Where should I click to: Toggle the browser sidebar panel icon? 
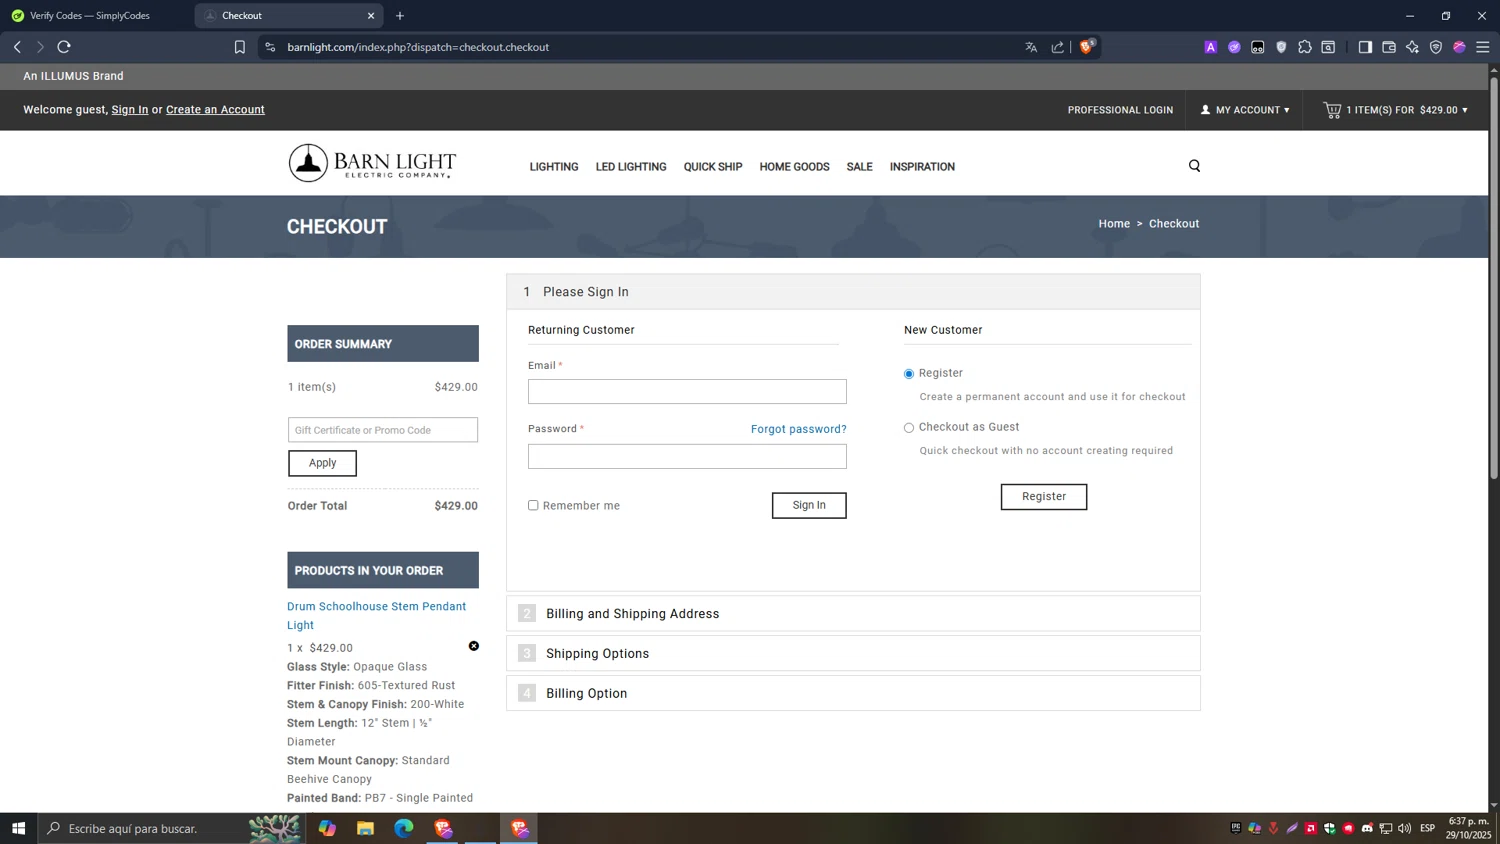[x=1365, y=47]
